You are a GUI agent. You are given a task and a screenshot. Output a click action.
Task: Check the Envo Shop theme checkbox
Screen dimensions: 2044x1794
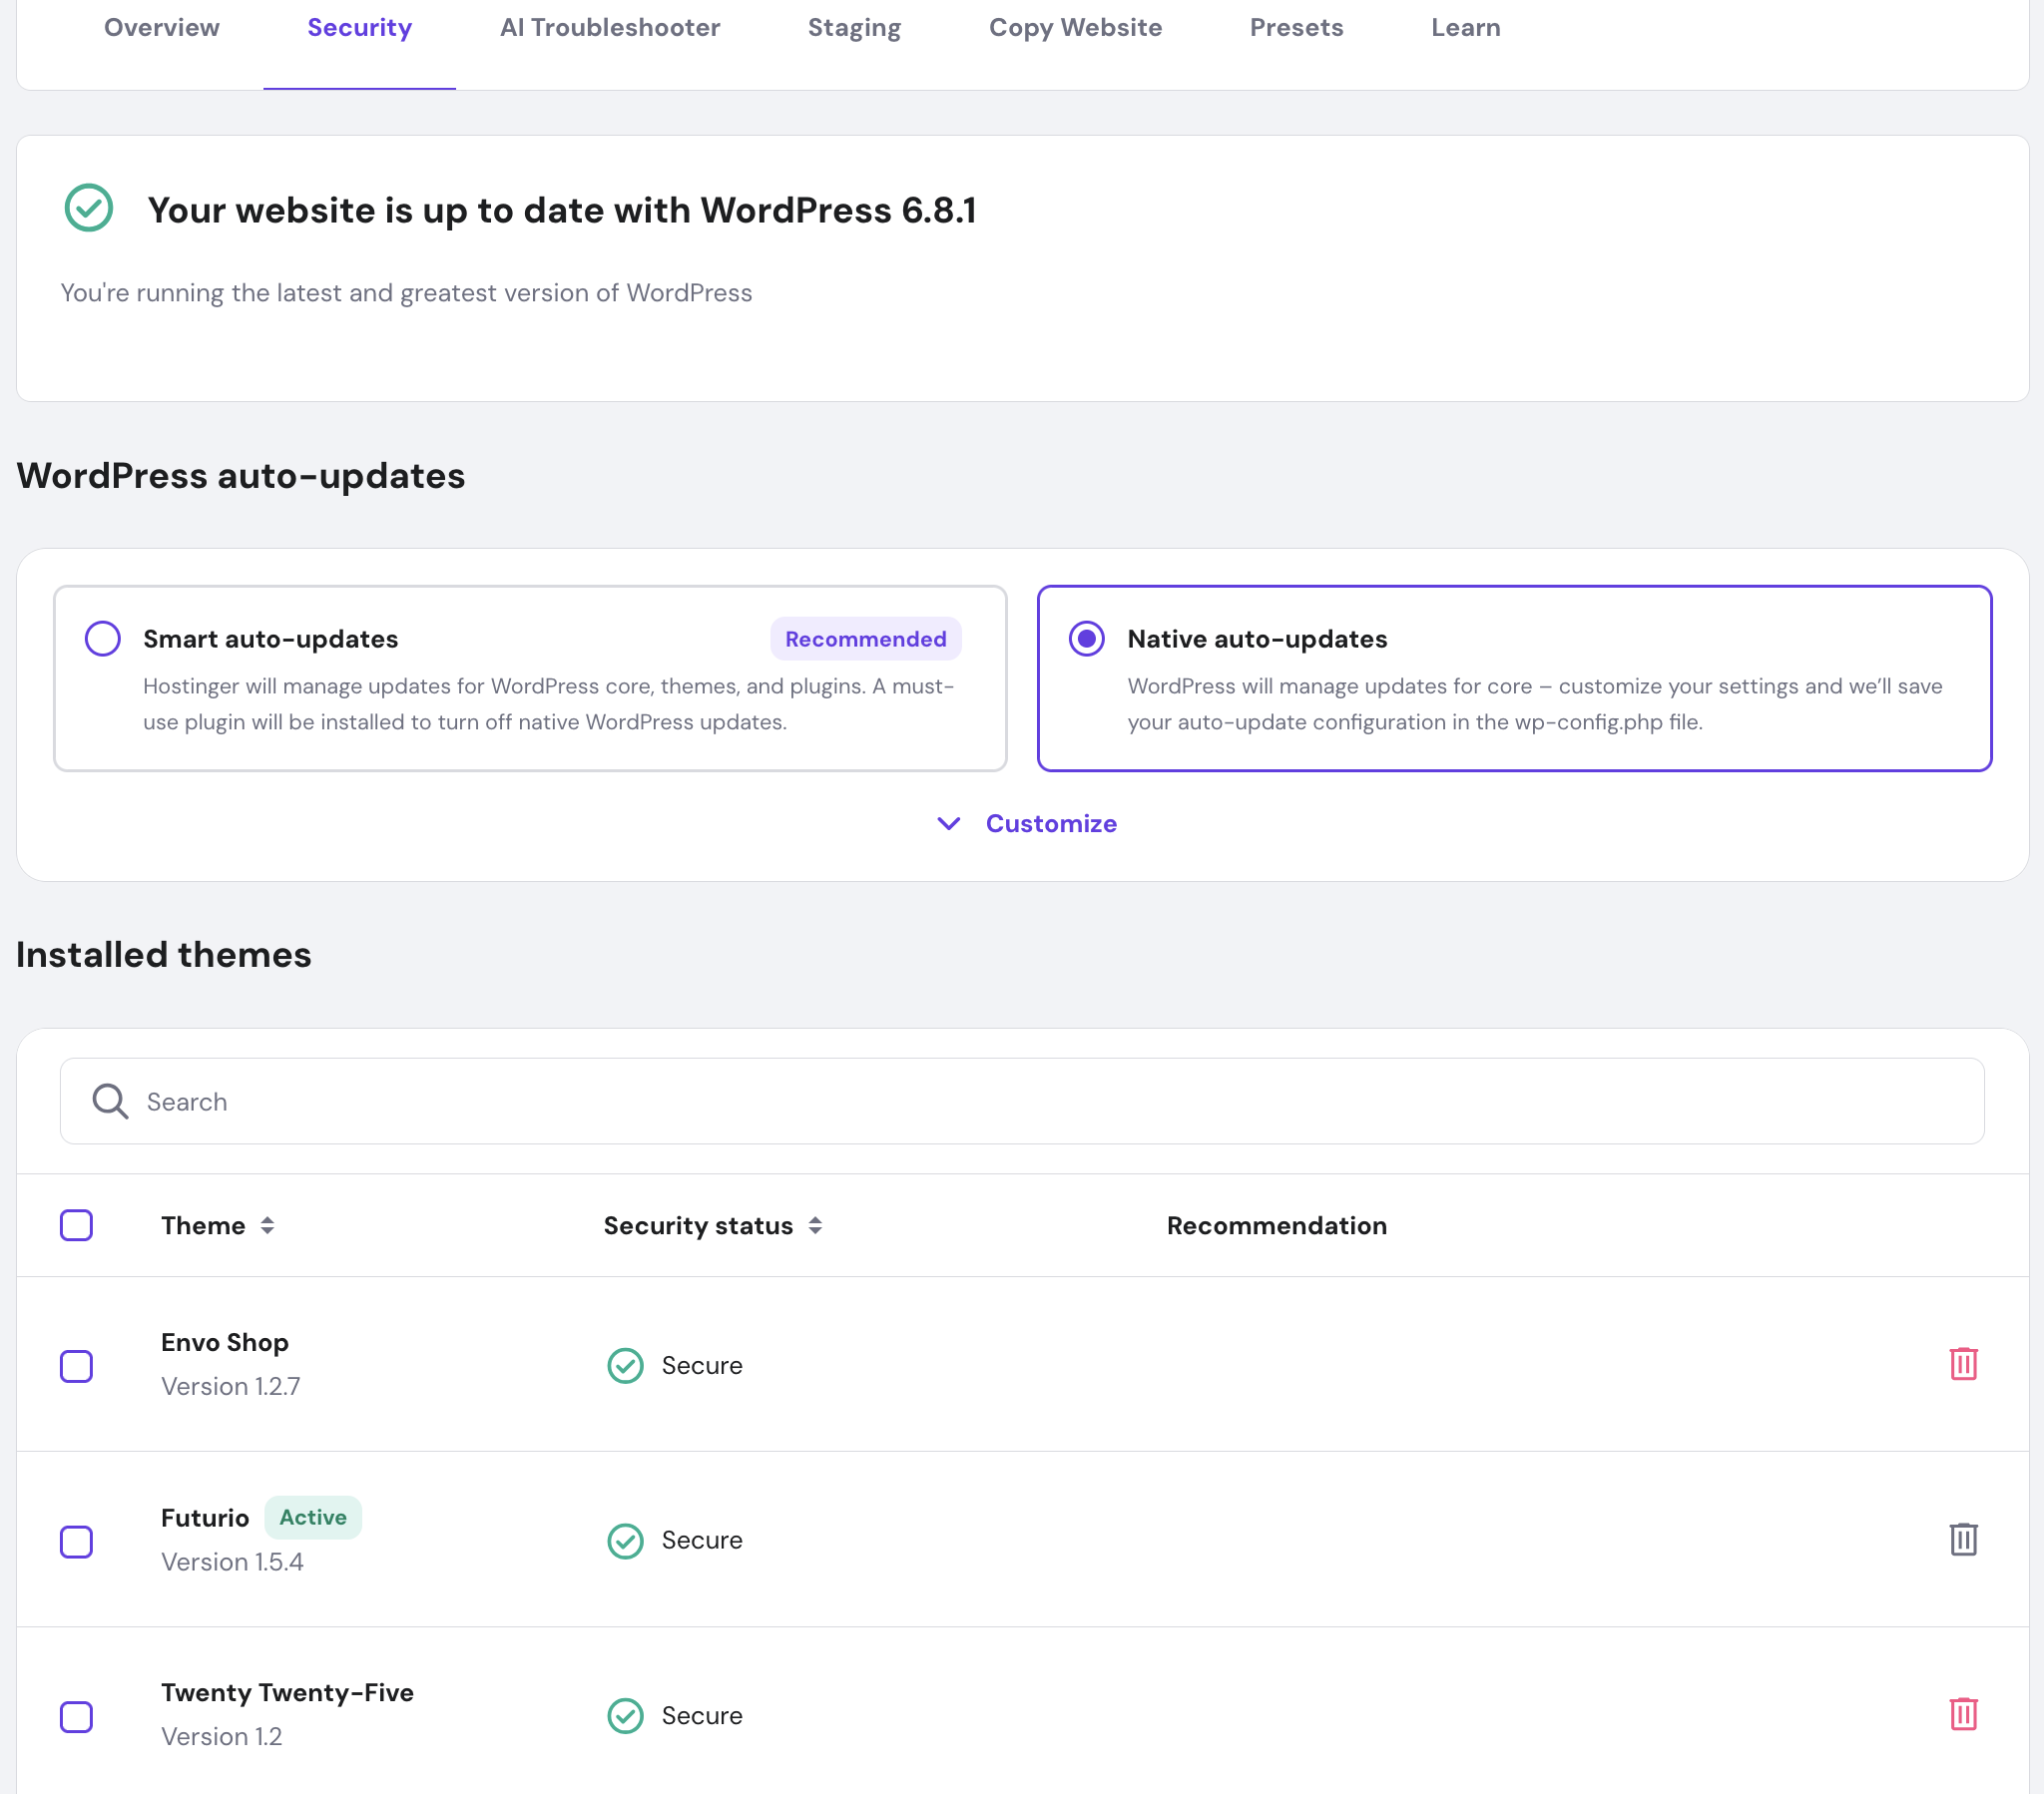coord(76,1365)
